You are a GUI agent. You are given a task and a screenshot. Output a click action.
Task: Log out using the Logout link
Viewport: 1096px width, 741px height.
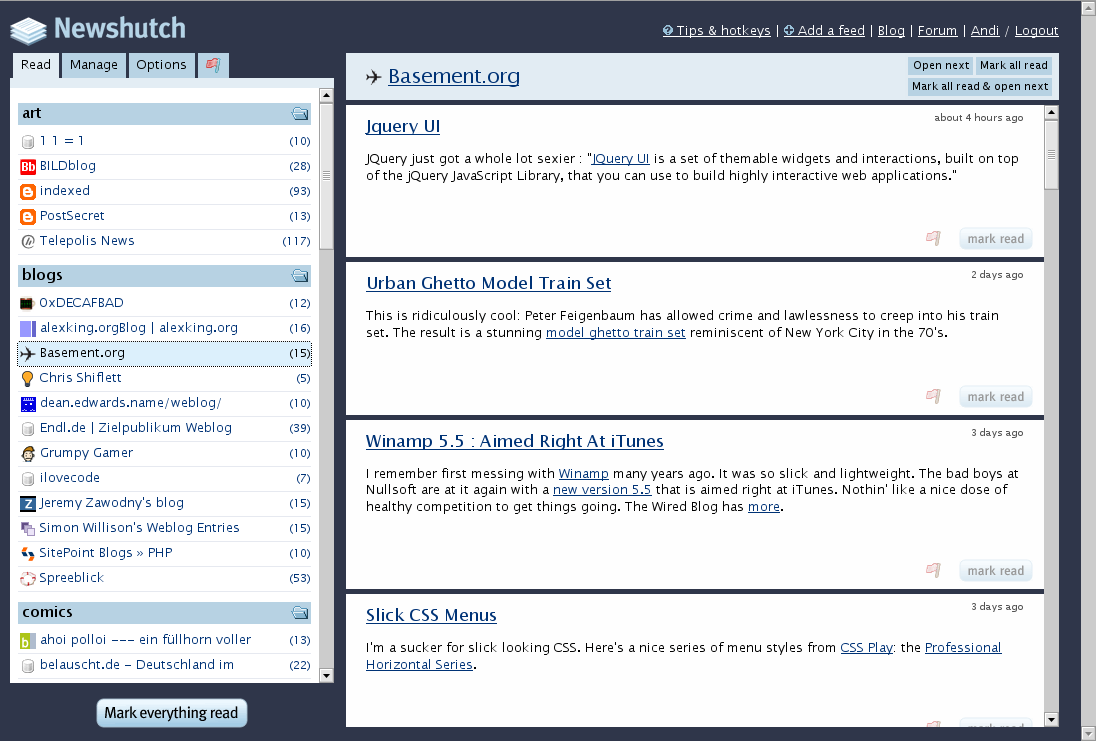coord(1037,31)
